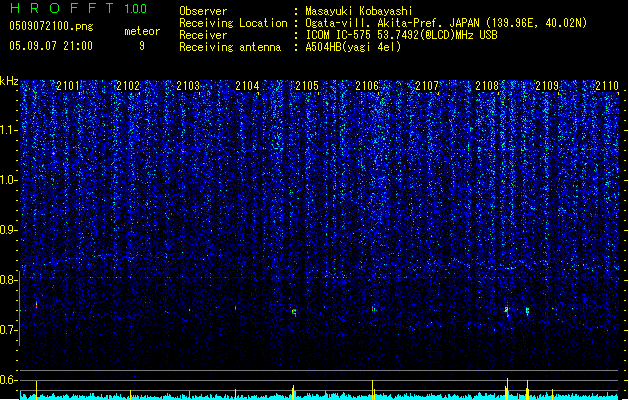The image size is (629, 400).
Task: Click the 2106 time marker
Action: click(367, 85)
